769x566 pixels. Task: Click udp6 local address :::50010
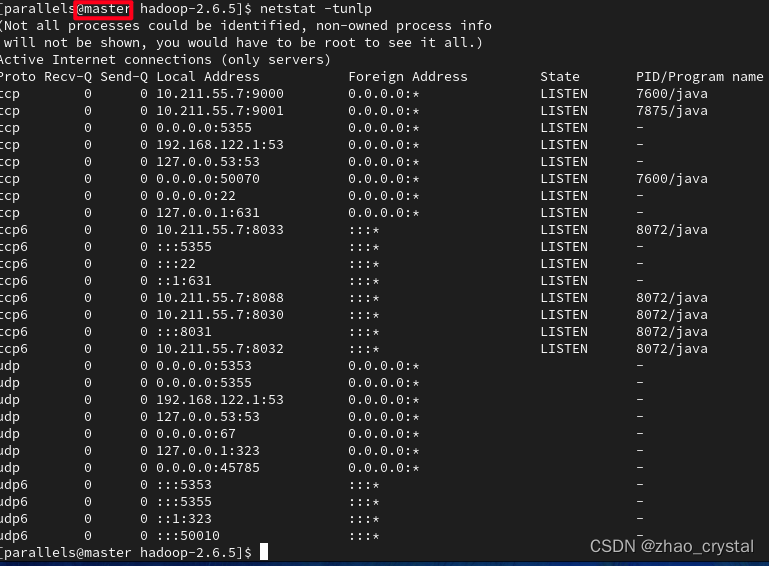click(188, 536)
